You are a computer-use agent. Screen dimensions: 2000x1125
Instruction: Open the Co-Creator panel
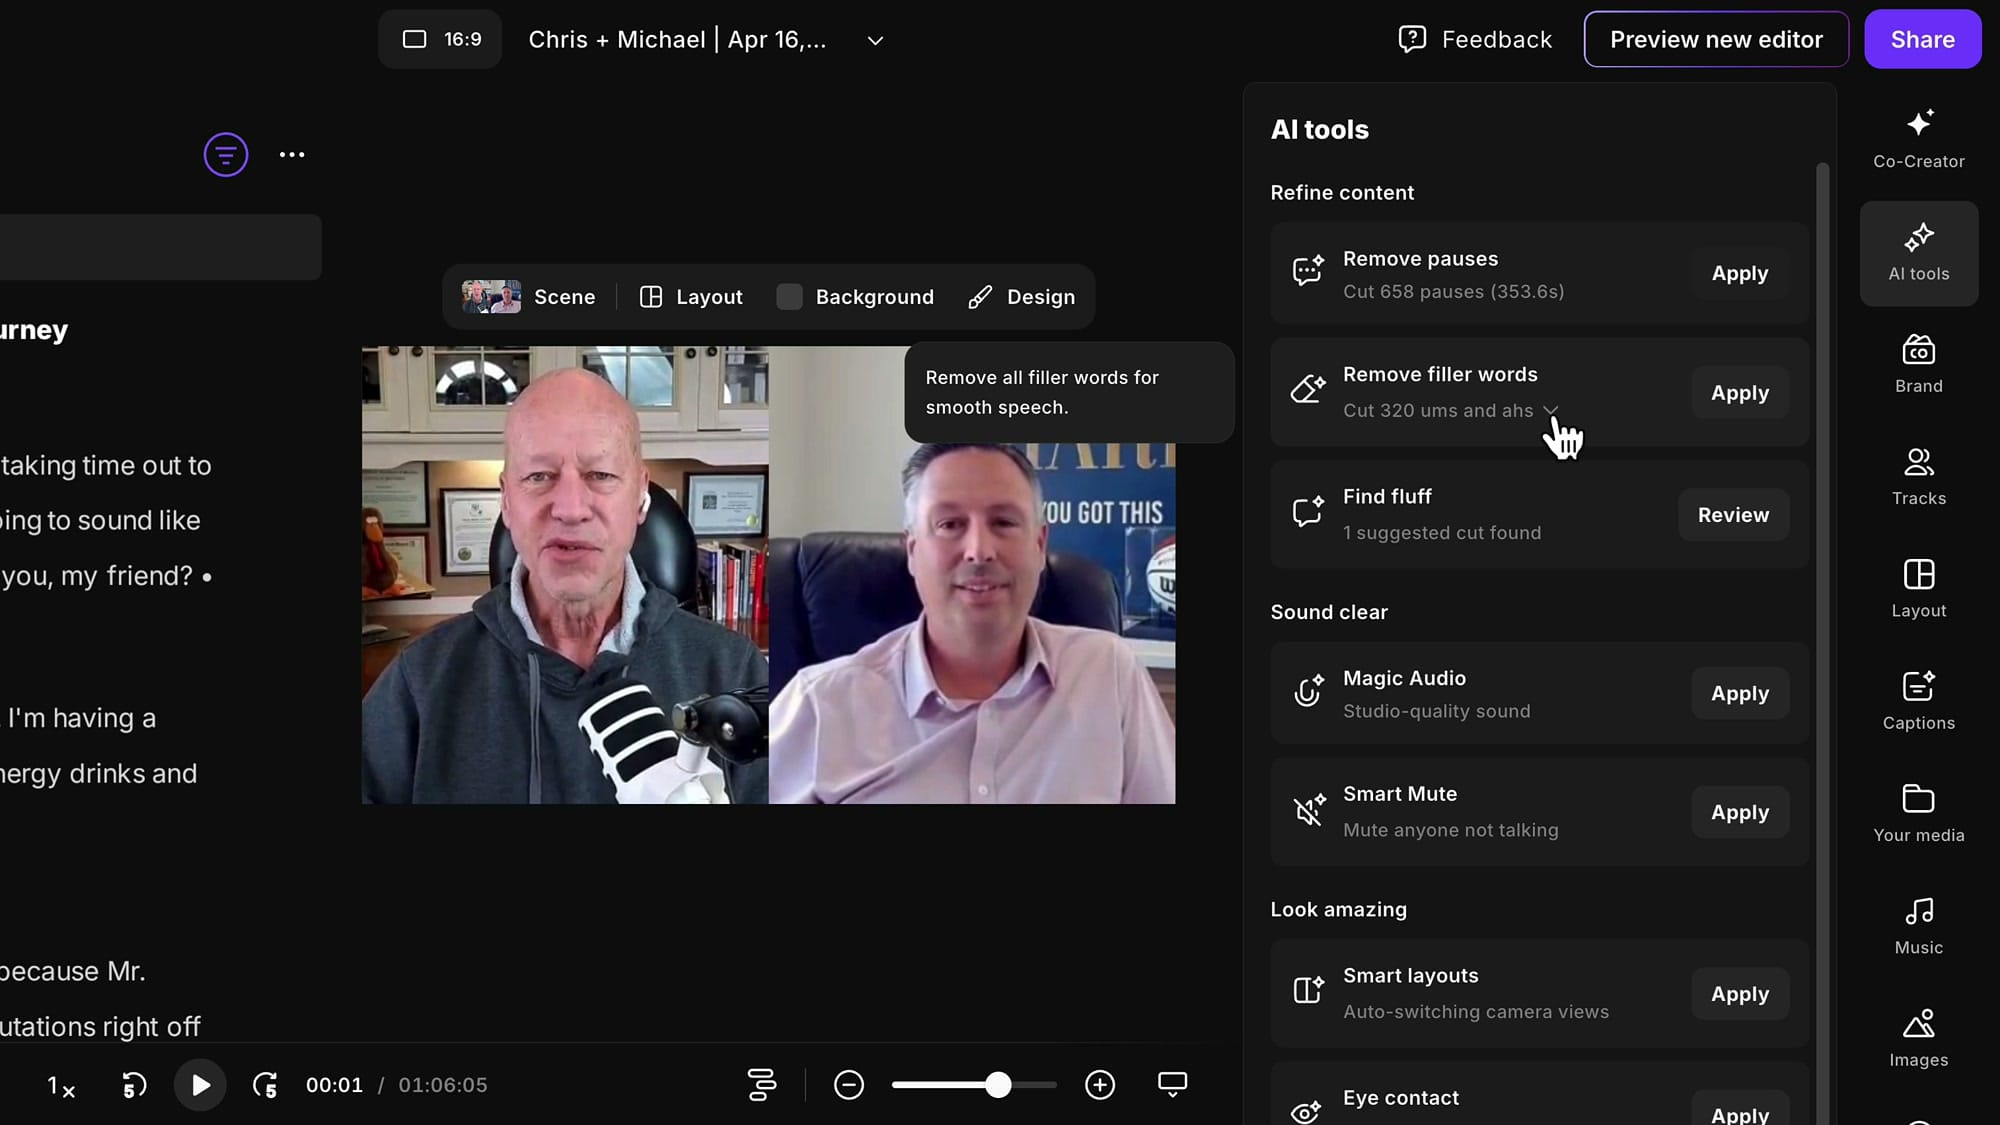coord(1918,139)
